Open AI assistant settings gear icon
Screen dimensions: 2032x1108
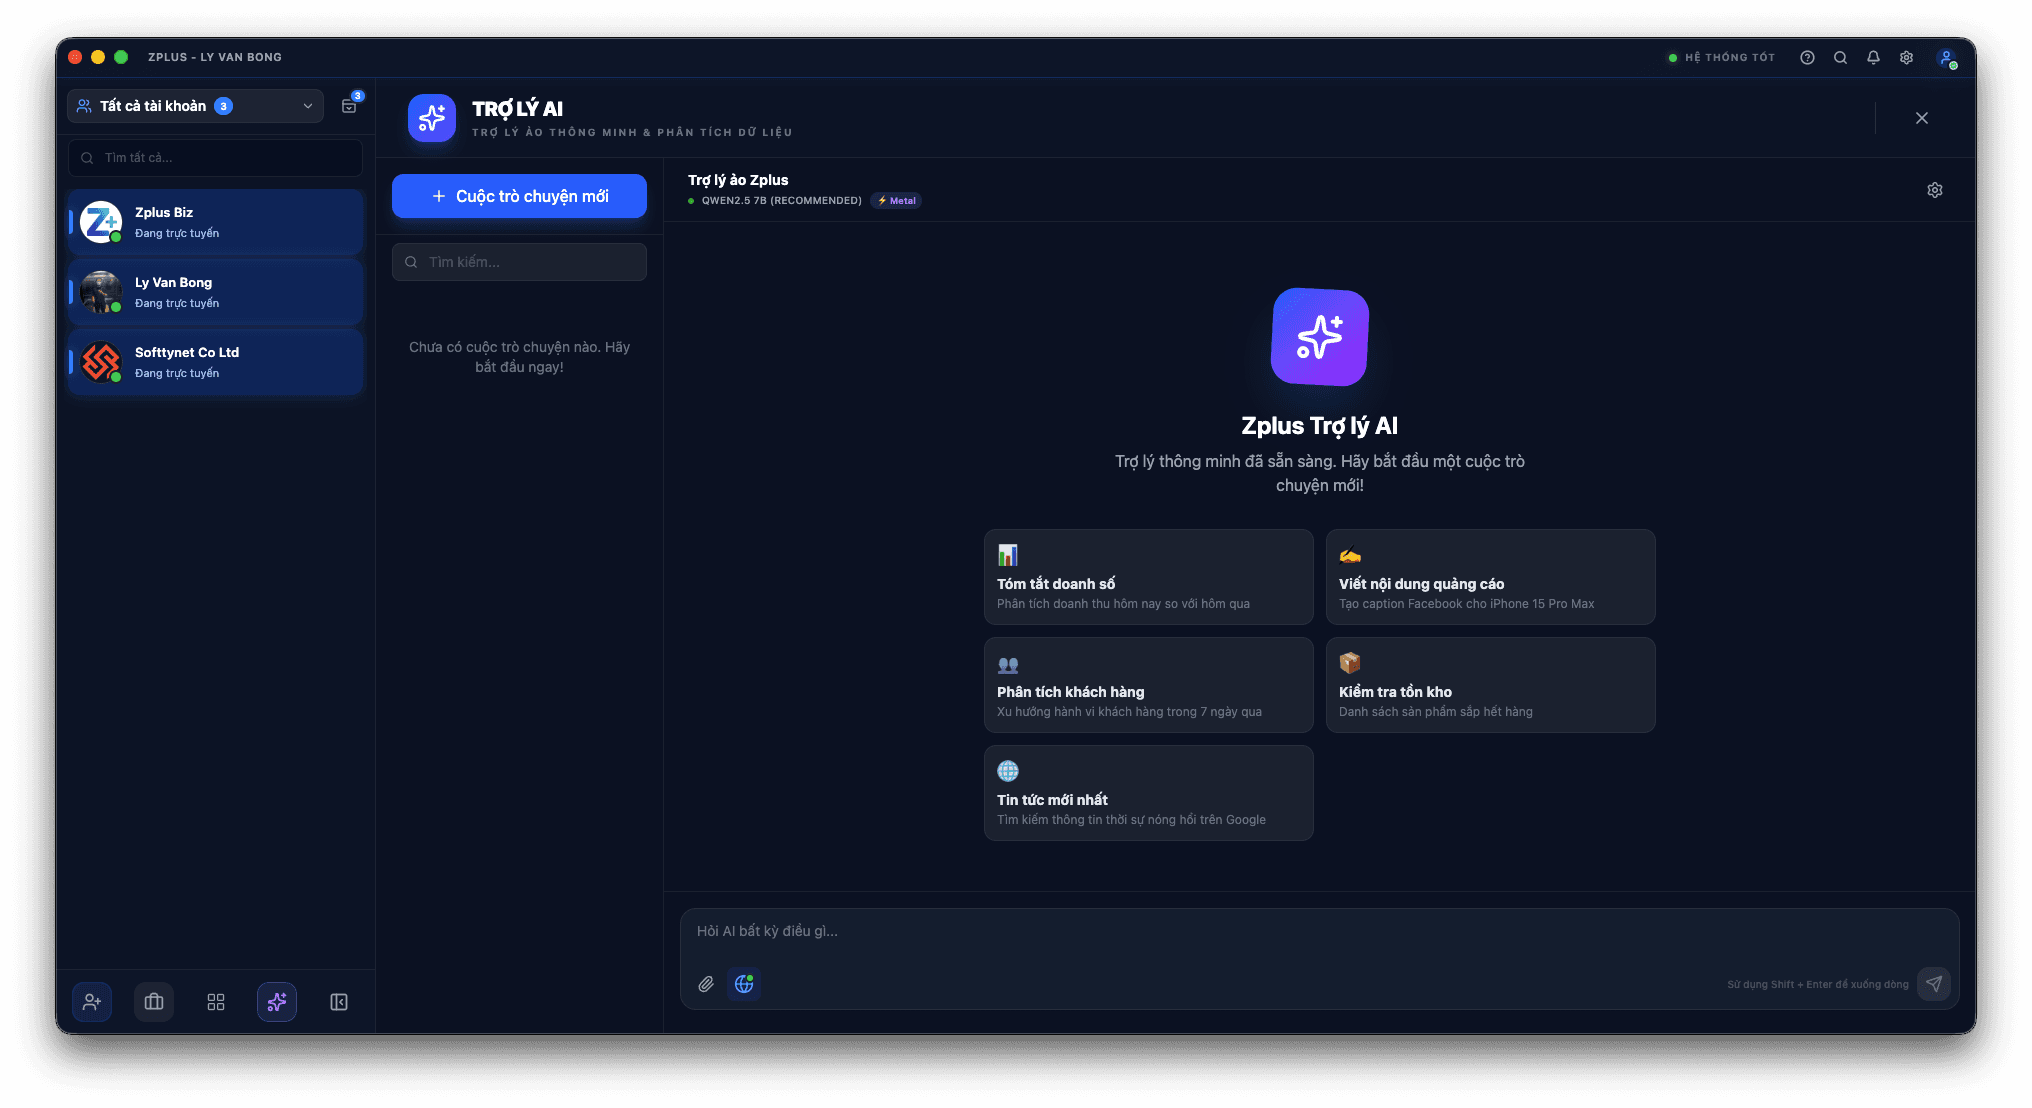[x=1935, y=190]
